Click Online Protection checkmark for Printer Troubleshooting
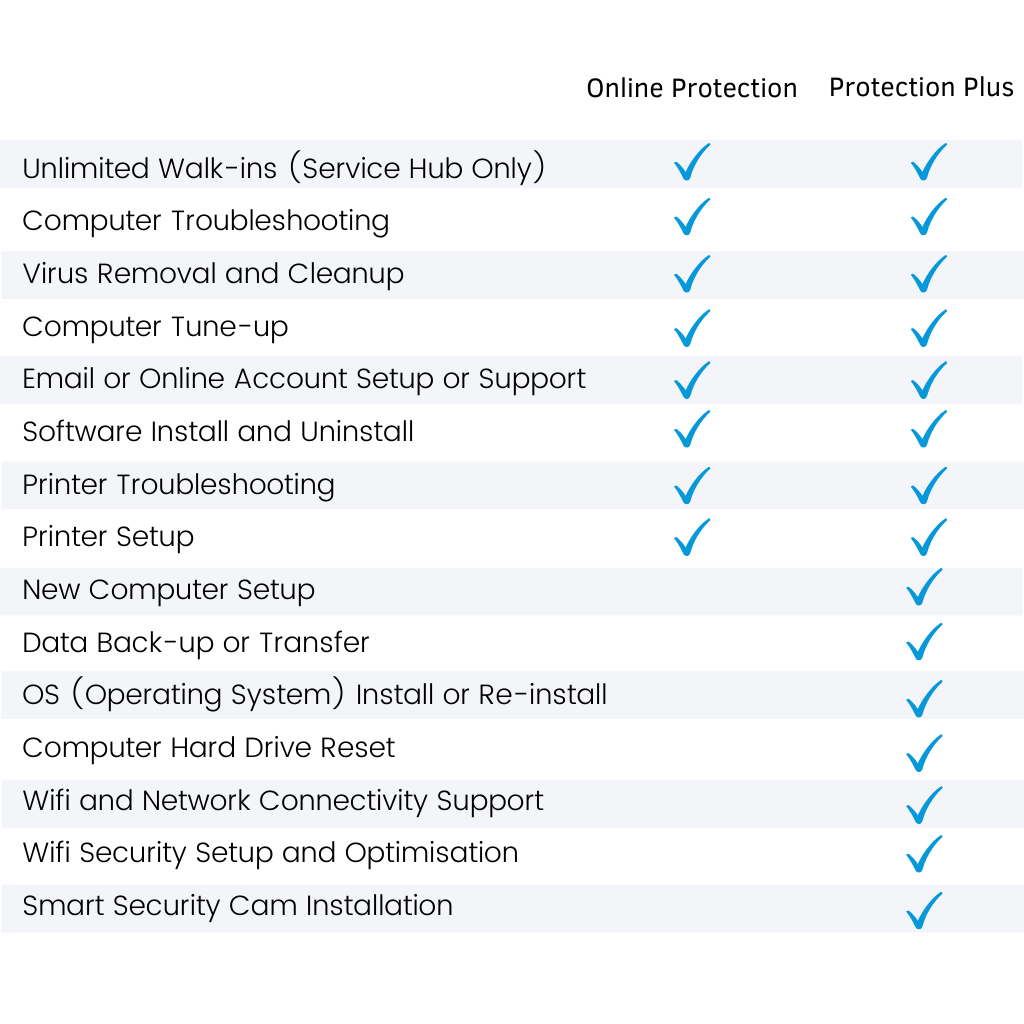This screenshot has width=1024, height=1024. pyautogui.click(x=692, y=486)
